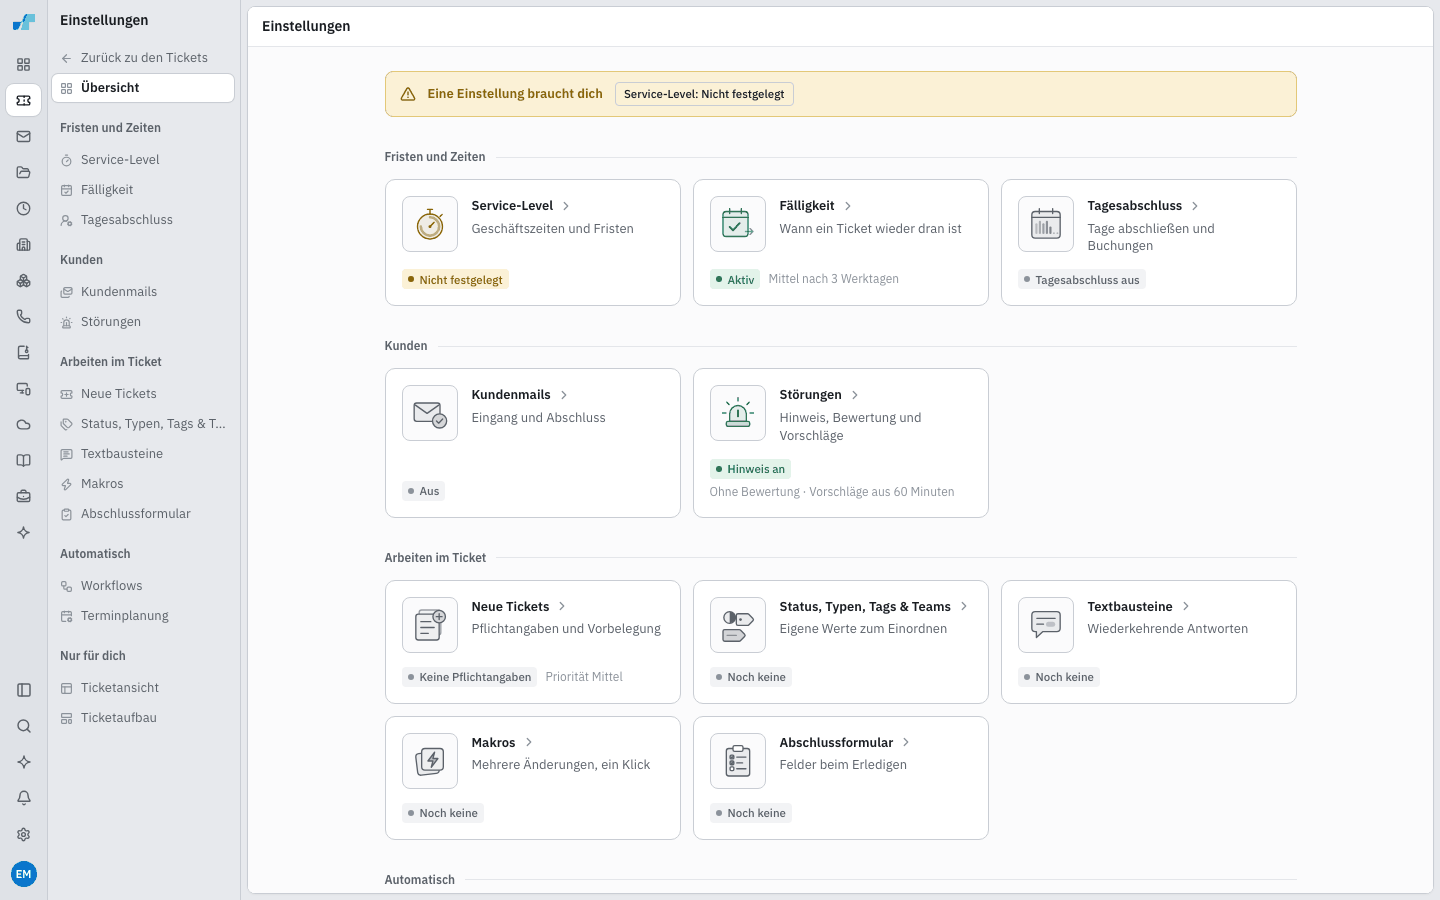Click the Makros lightning card icon
The image size is (1440, 900).
click(x=430, y=761)
